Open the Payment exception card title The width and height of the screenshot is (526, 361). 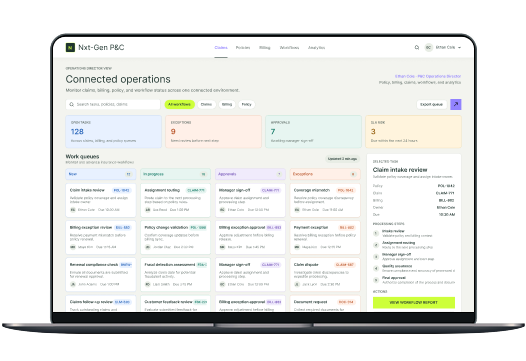point(311,227)
